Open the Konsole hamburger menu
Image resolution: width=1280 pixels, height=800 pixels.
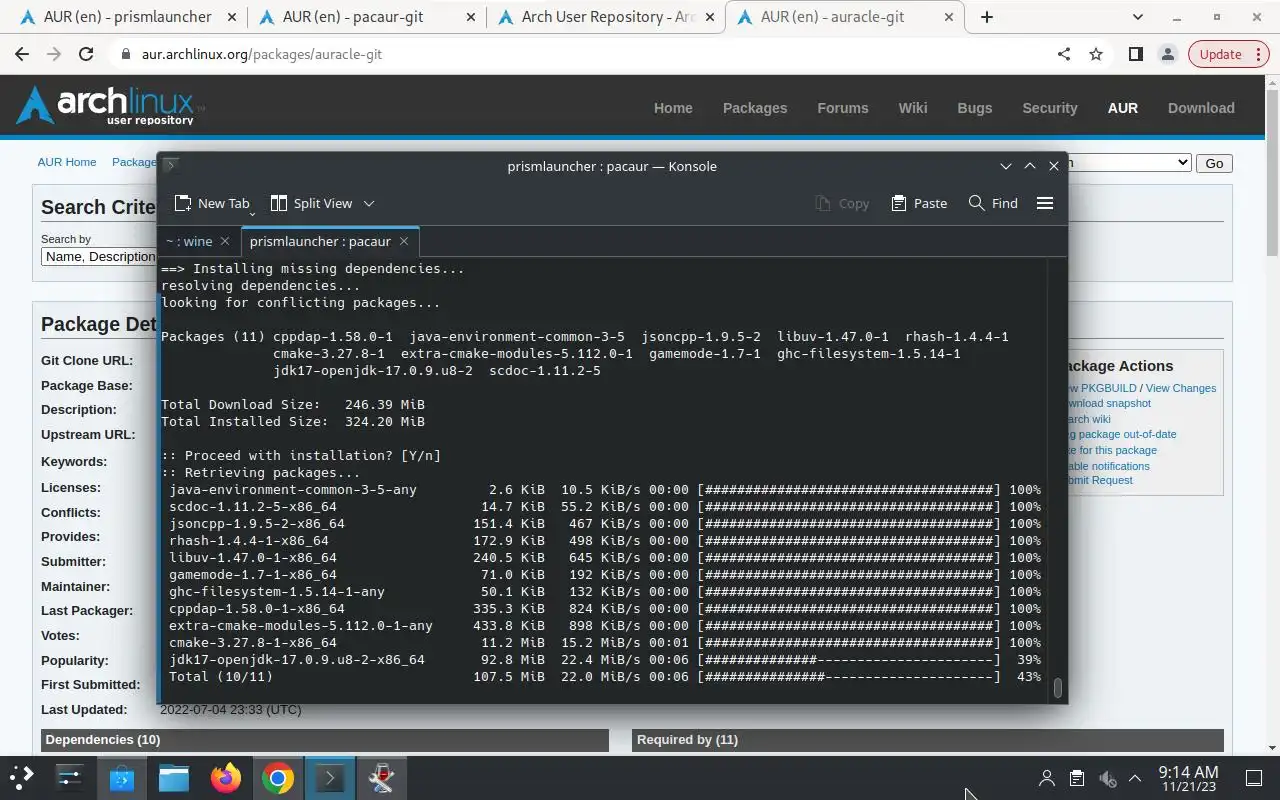(1045, 203)
